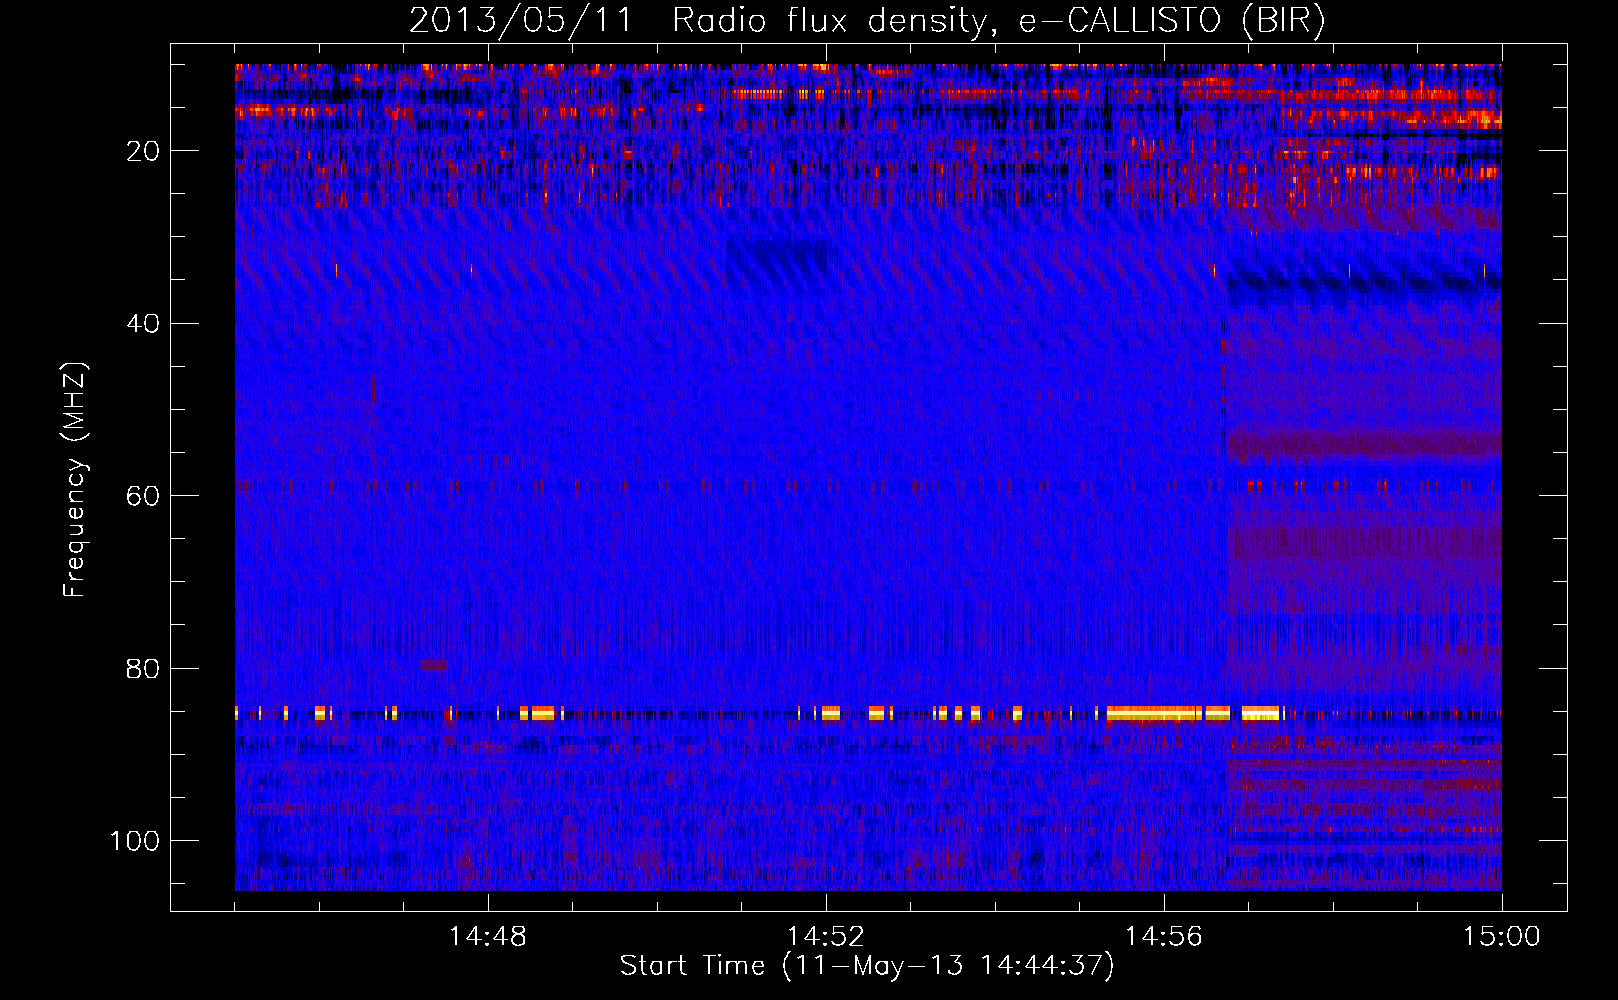Click the 'Start Time (11-May-13 14:44:37)' label

pyautogui.click(x=866, y=966)
